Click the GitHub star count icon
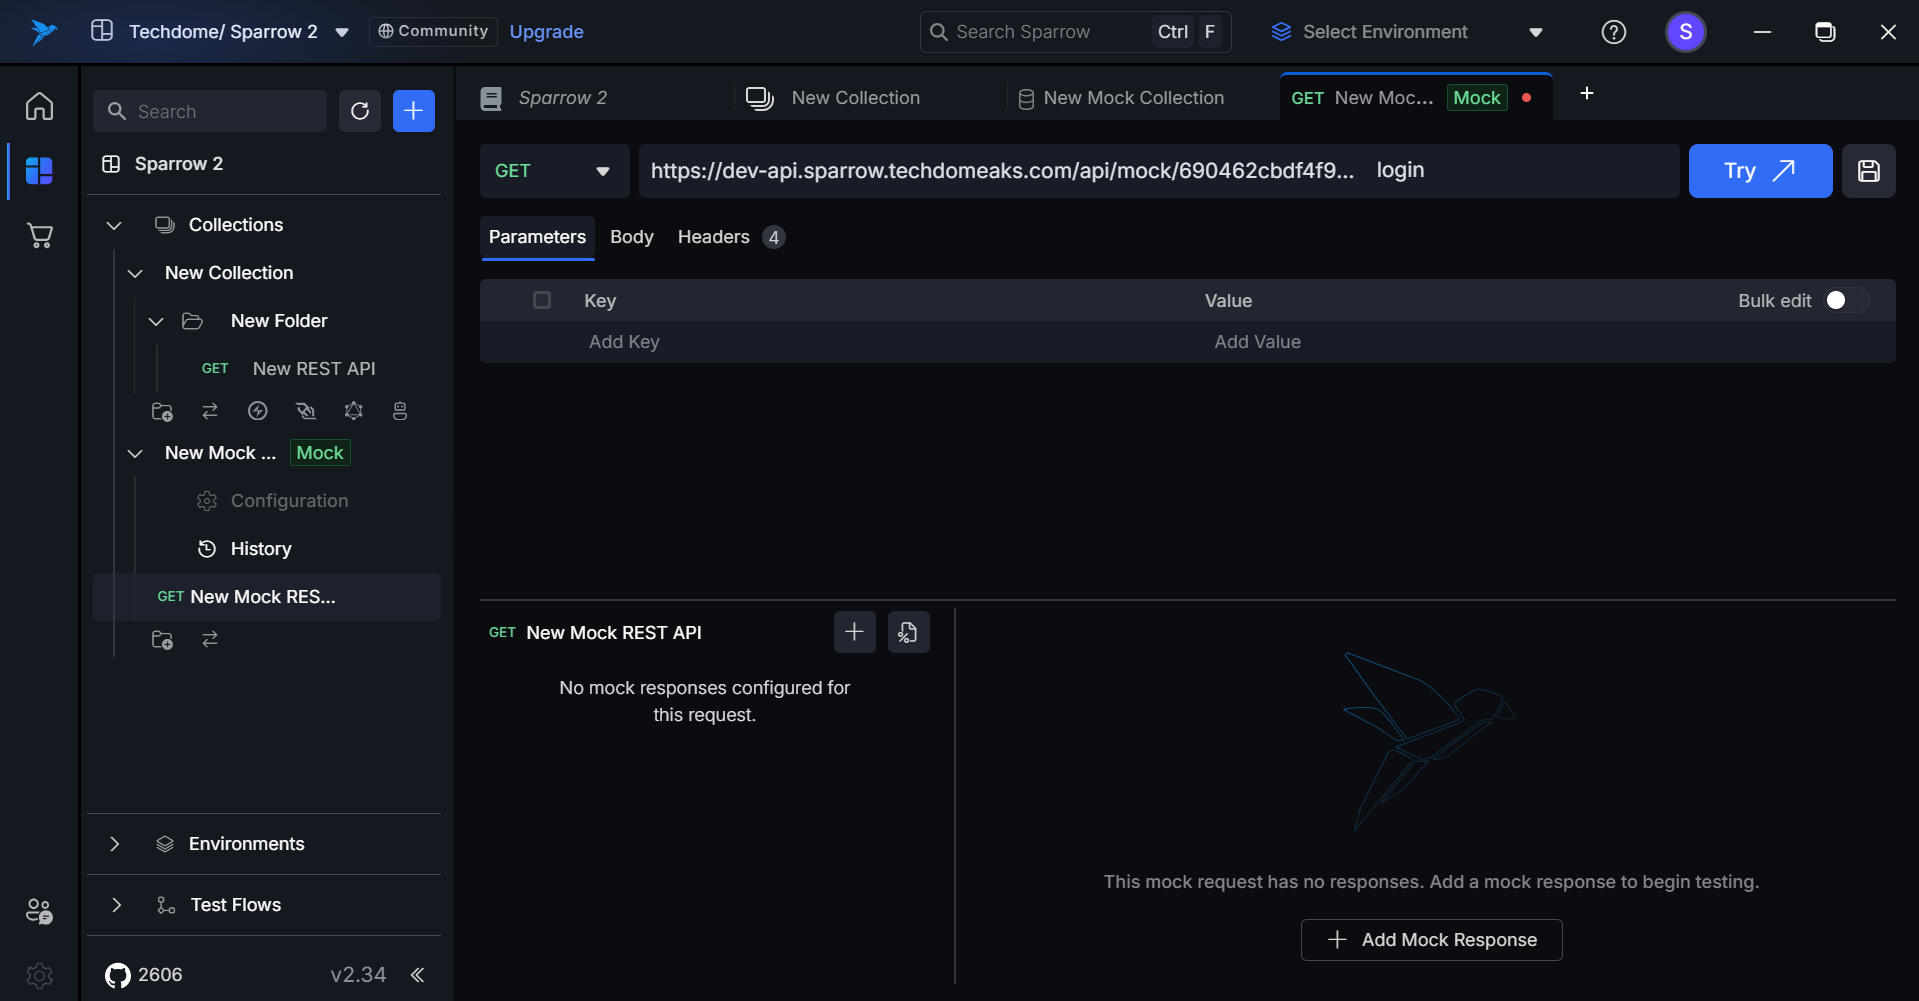Image resolution: width=1919 pixels, height=1001 pixels. tap(118, 975)
